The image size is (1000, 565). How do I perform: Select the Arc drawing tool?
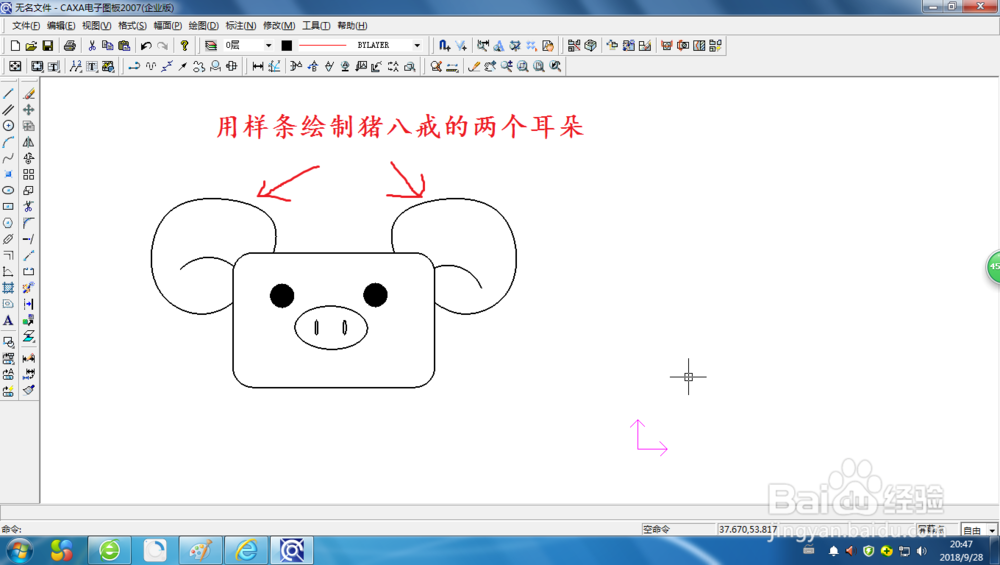pyautogui.click(x=8, y=142)
